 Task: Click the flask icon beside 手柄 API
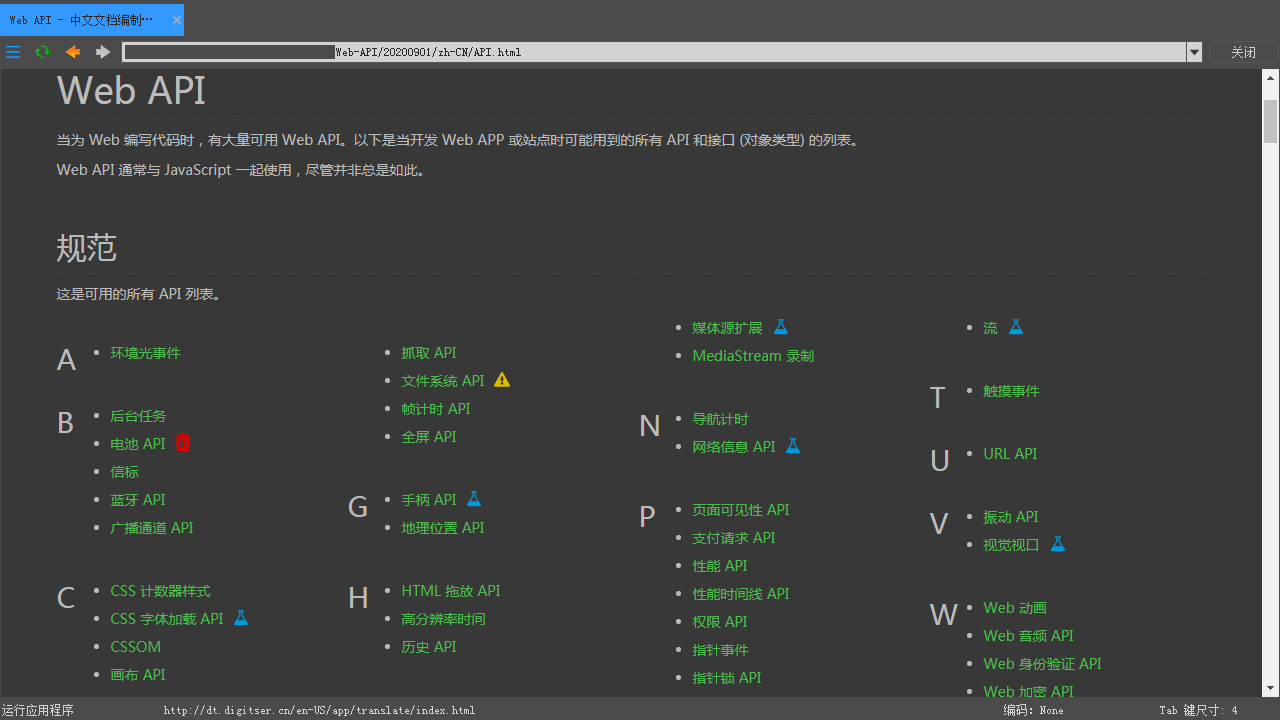point(474,499)
